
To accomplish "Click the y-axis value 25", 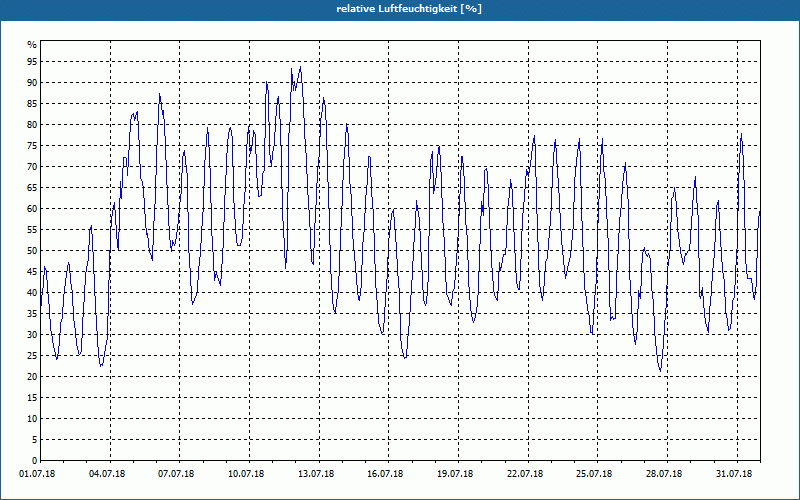I will 32,356.
